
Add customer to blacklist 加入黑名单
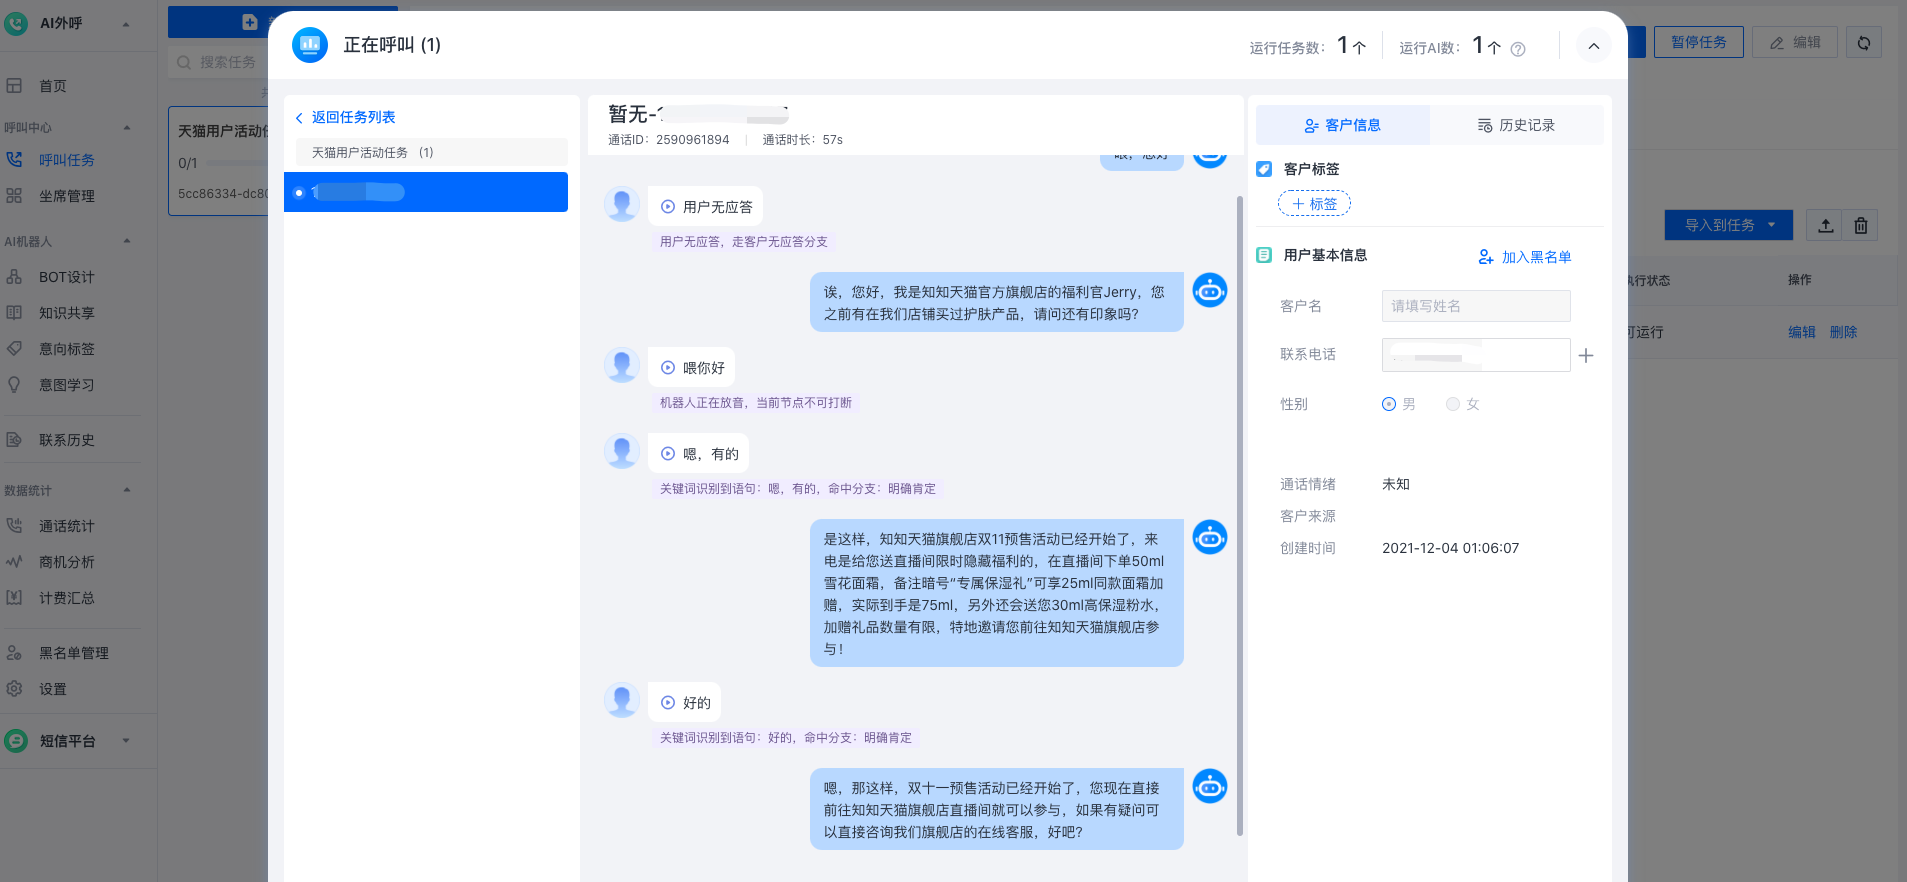click(1525, 257)
